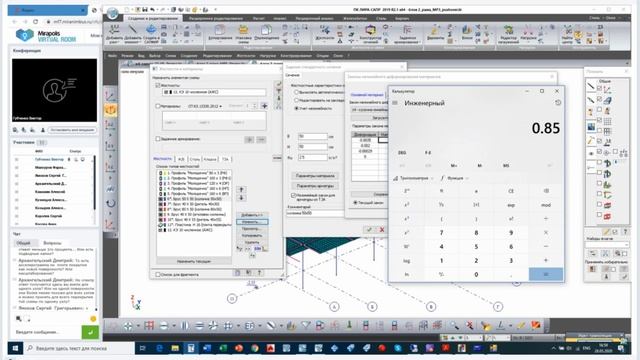Click the Упаковка схемы ribbon icon
The image size is (640, 360).
pyautogui.click(x=243, y=33)
